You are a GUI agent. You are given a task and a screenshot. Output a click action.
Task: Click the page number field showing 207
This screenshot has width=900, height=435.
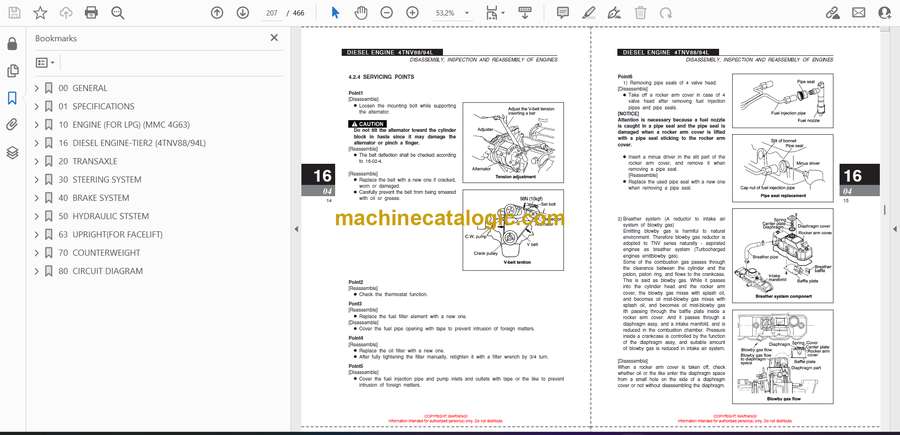tap(271, 13)
